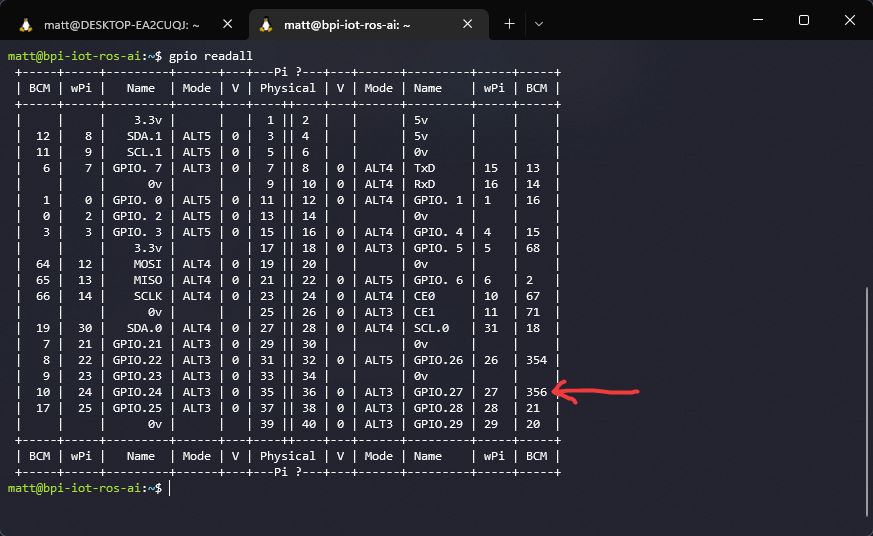Click the ALT5 mode of GPIO.26
Screen dimensions: 873x536
click(379, 360)
